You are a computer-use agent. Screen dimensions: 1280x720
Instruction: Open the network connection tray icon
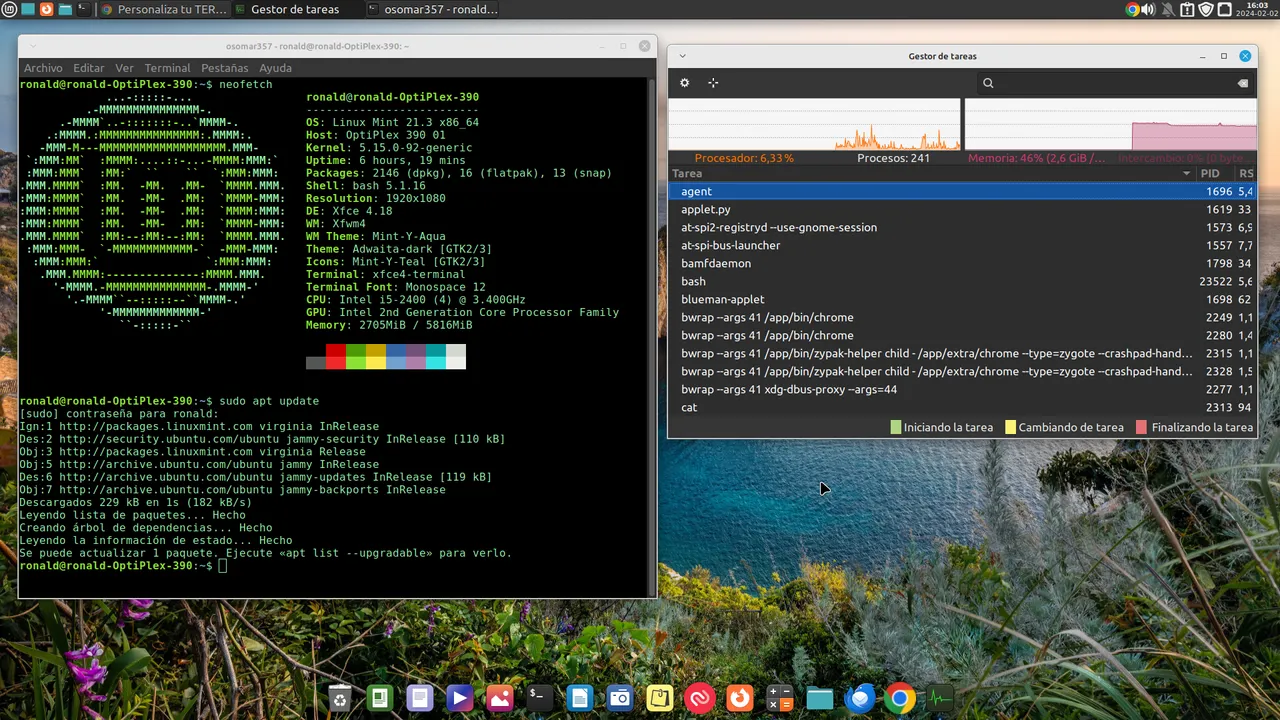point(1225,9)
